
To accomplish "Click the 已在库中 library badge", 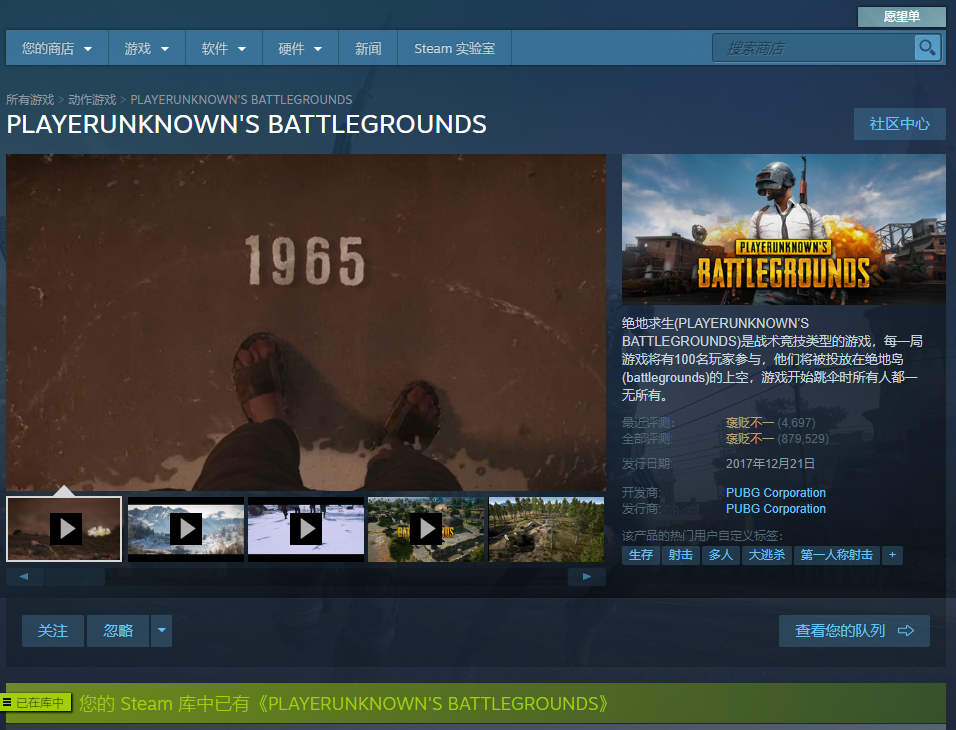I will click(x=36, y=703).
